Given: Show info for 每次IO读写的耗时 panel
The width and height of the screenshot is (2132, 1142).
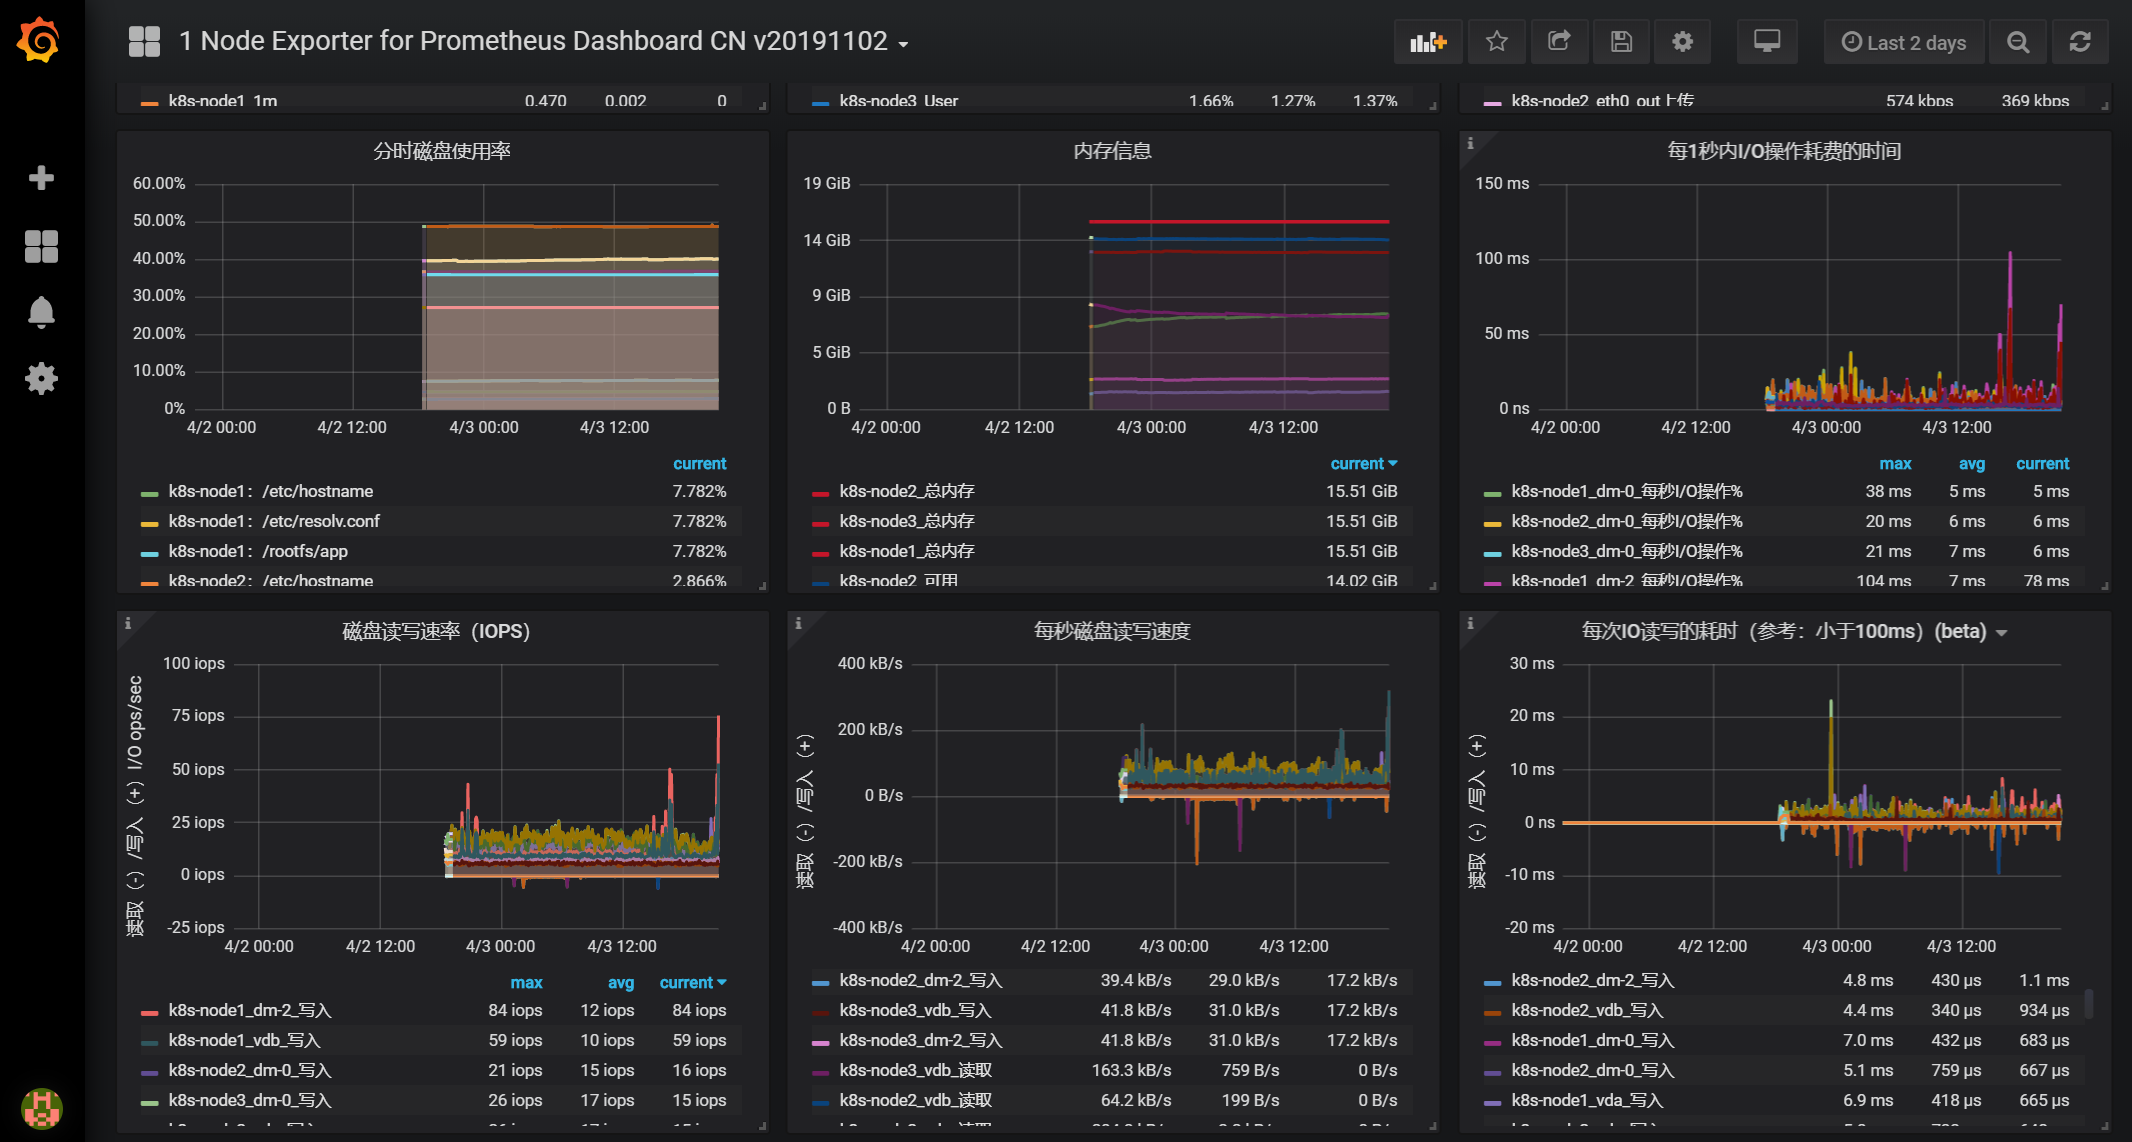Looking at the screenshot, I should click(x=1470, y=623).
